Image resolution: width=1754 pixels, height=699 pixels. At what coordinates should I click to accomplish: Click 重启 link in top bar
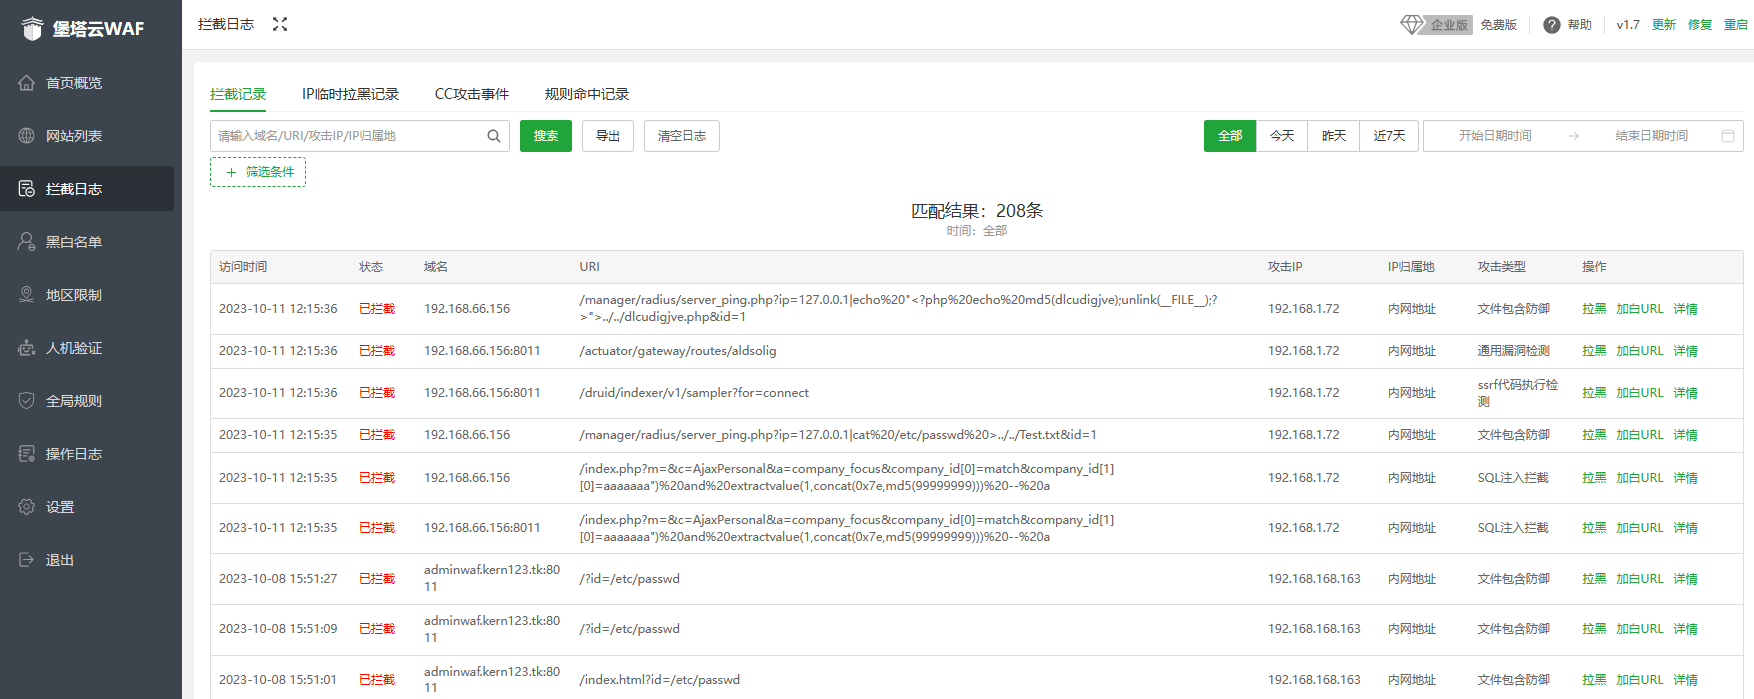tap(1736, 25)
